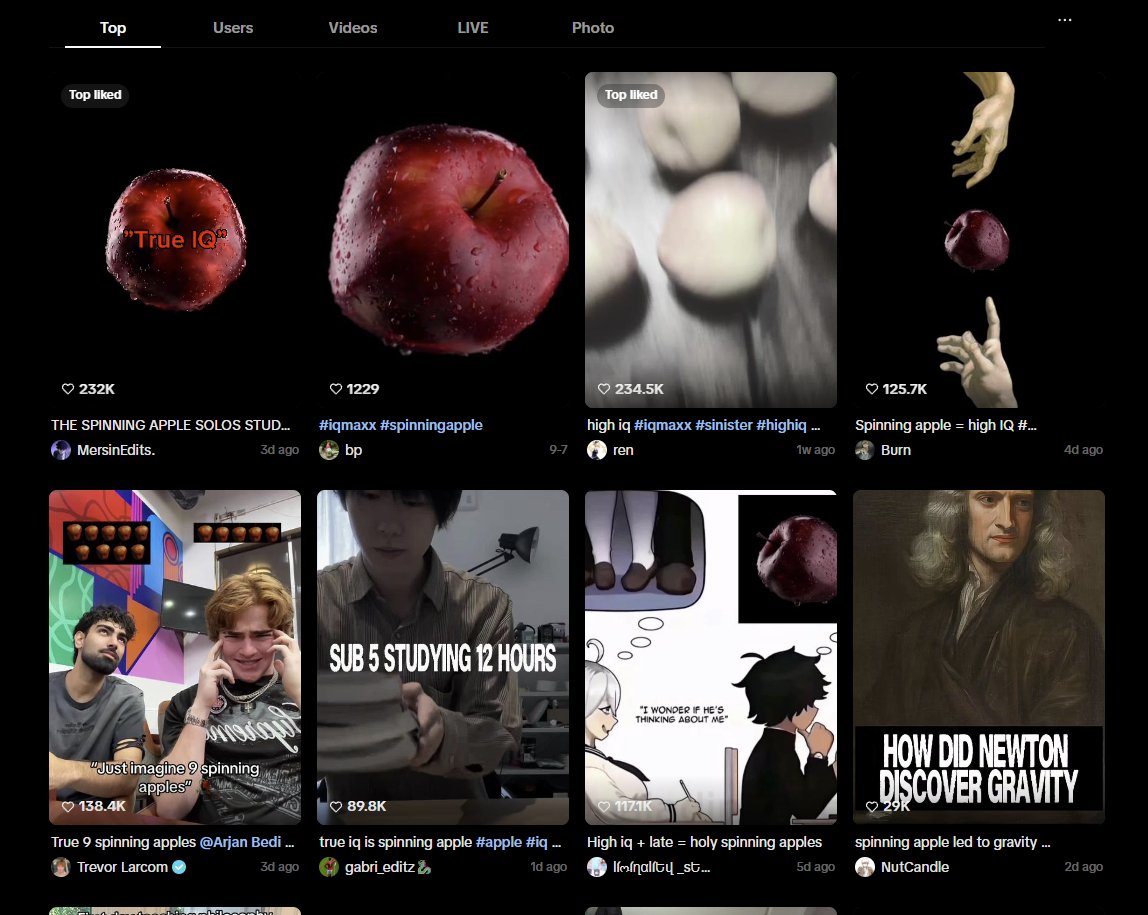Click the 1w ago timestamp beside ren
1148x915 pixels.
816,450
